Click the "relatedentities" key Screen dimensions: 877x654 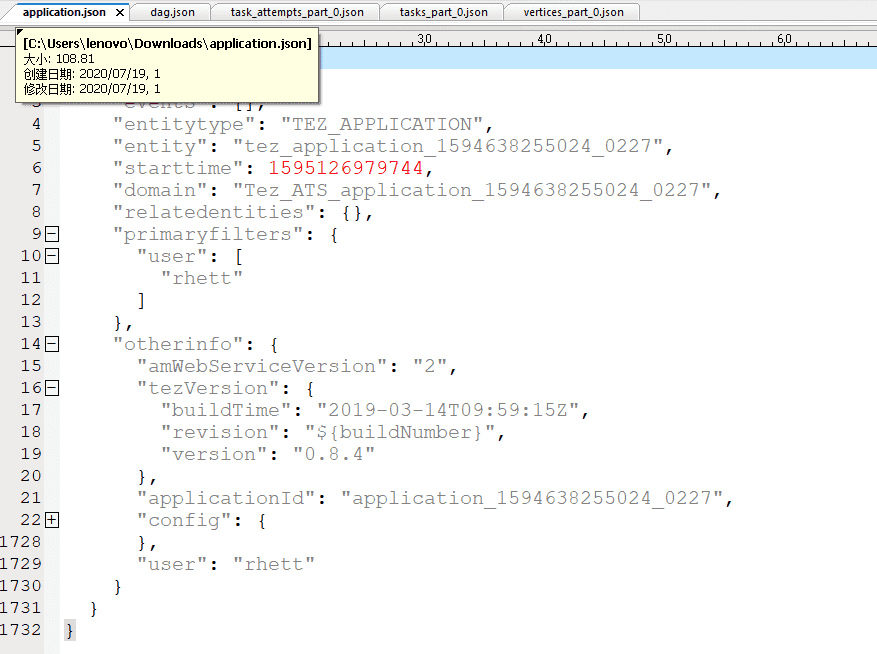pyautogui.click(x=214, y=212)
